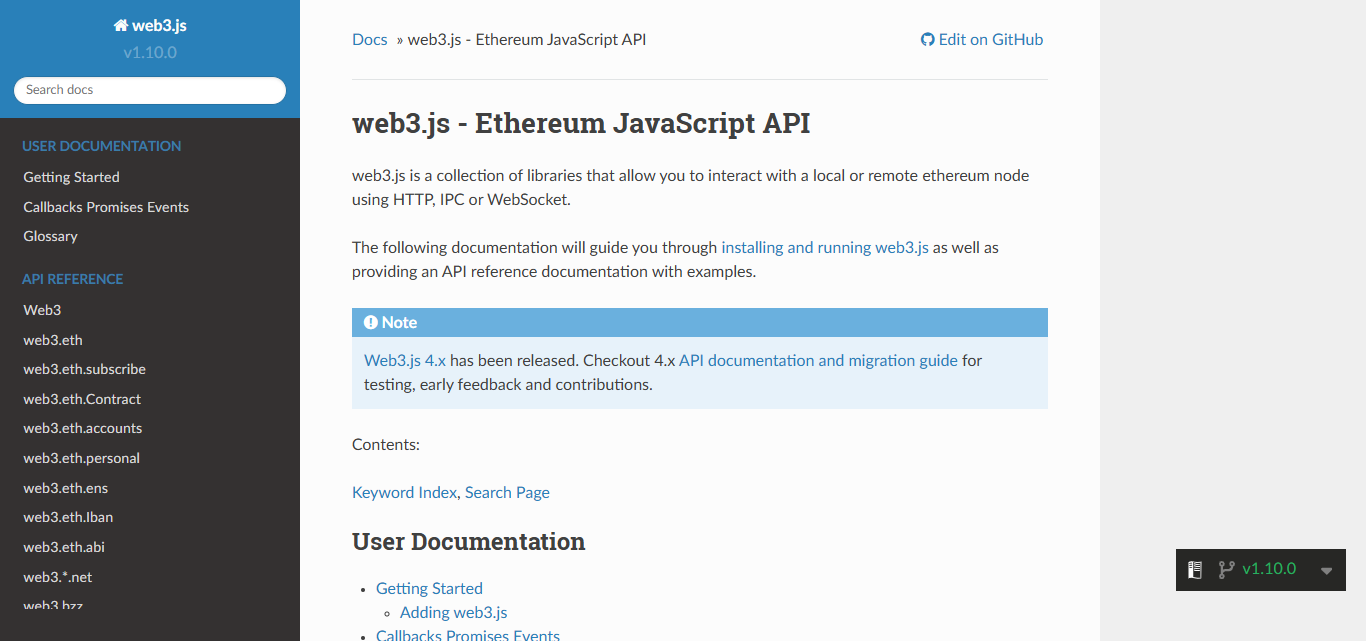Click the v1.10.0 version text under title
The height and width of the screenshot is (641, 1366).
click(150, 53)
